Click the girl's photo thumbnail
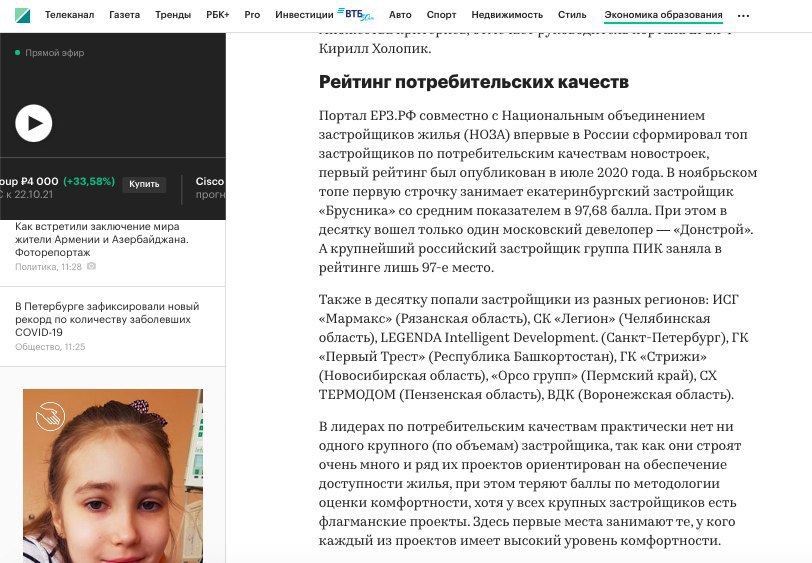Image resolution: width=812 pixels, height=563 pixels. pyautogui.click(x=113, y=476)
